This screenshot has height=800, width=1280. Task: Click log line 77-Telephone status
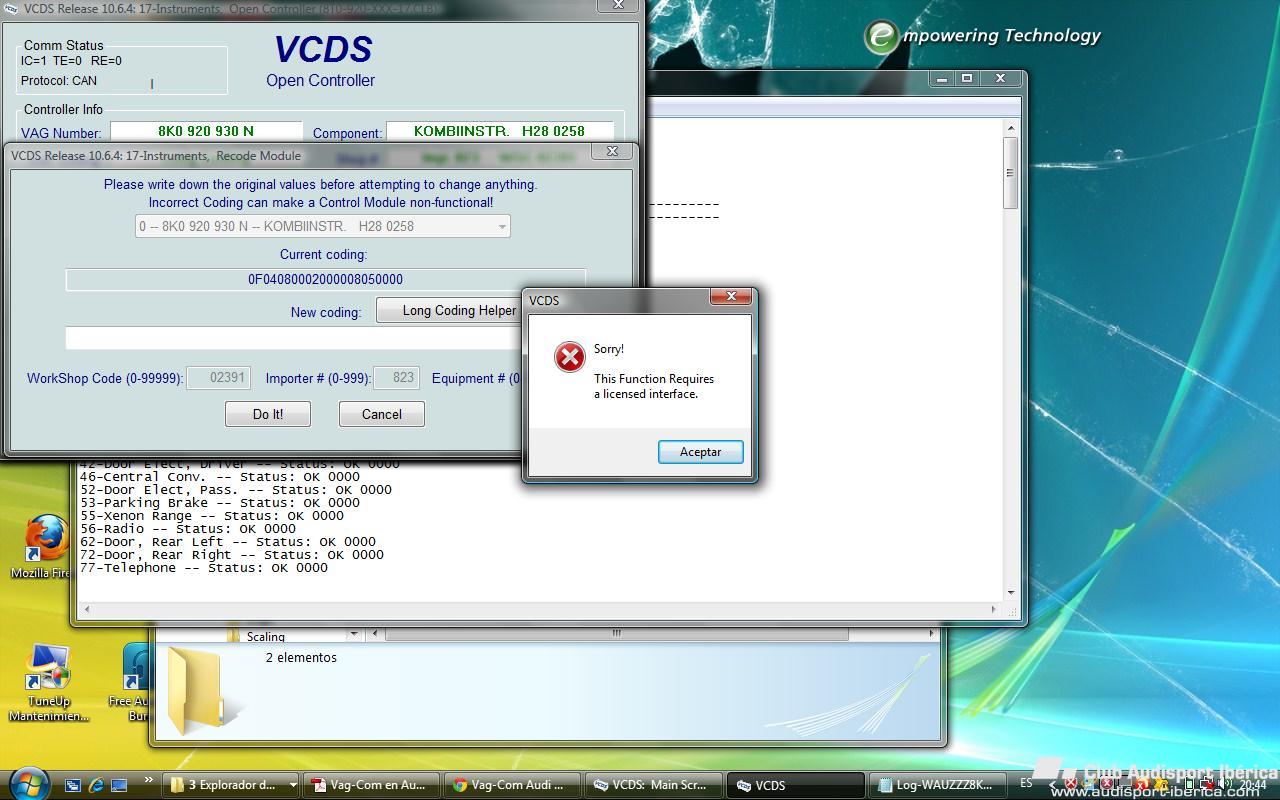tap(204, 568)
